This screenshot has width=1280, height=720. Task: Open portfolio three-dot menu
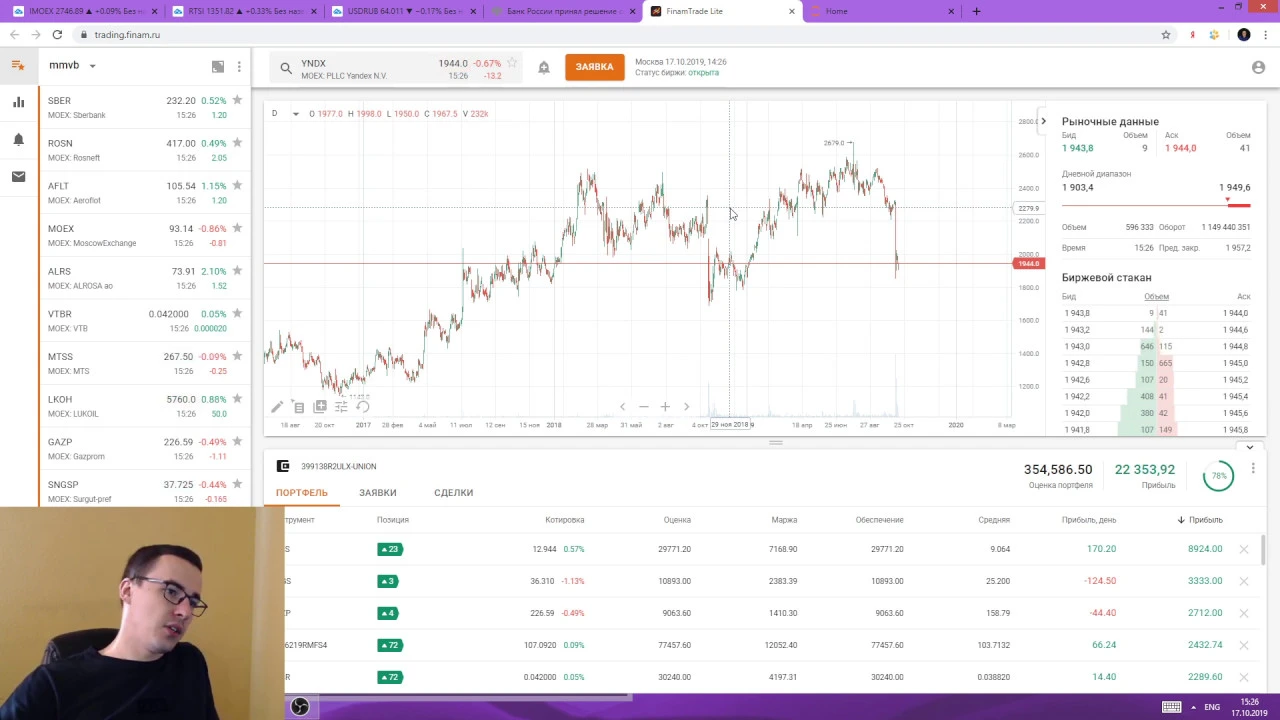[x=1253, y=468]
